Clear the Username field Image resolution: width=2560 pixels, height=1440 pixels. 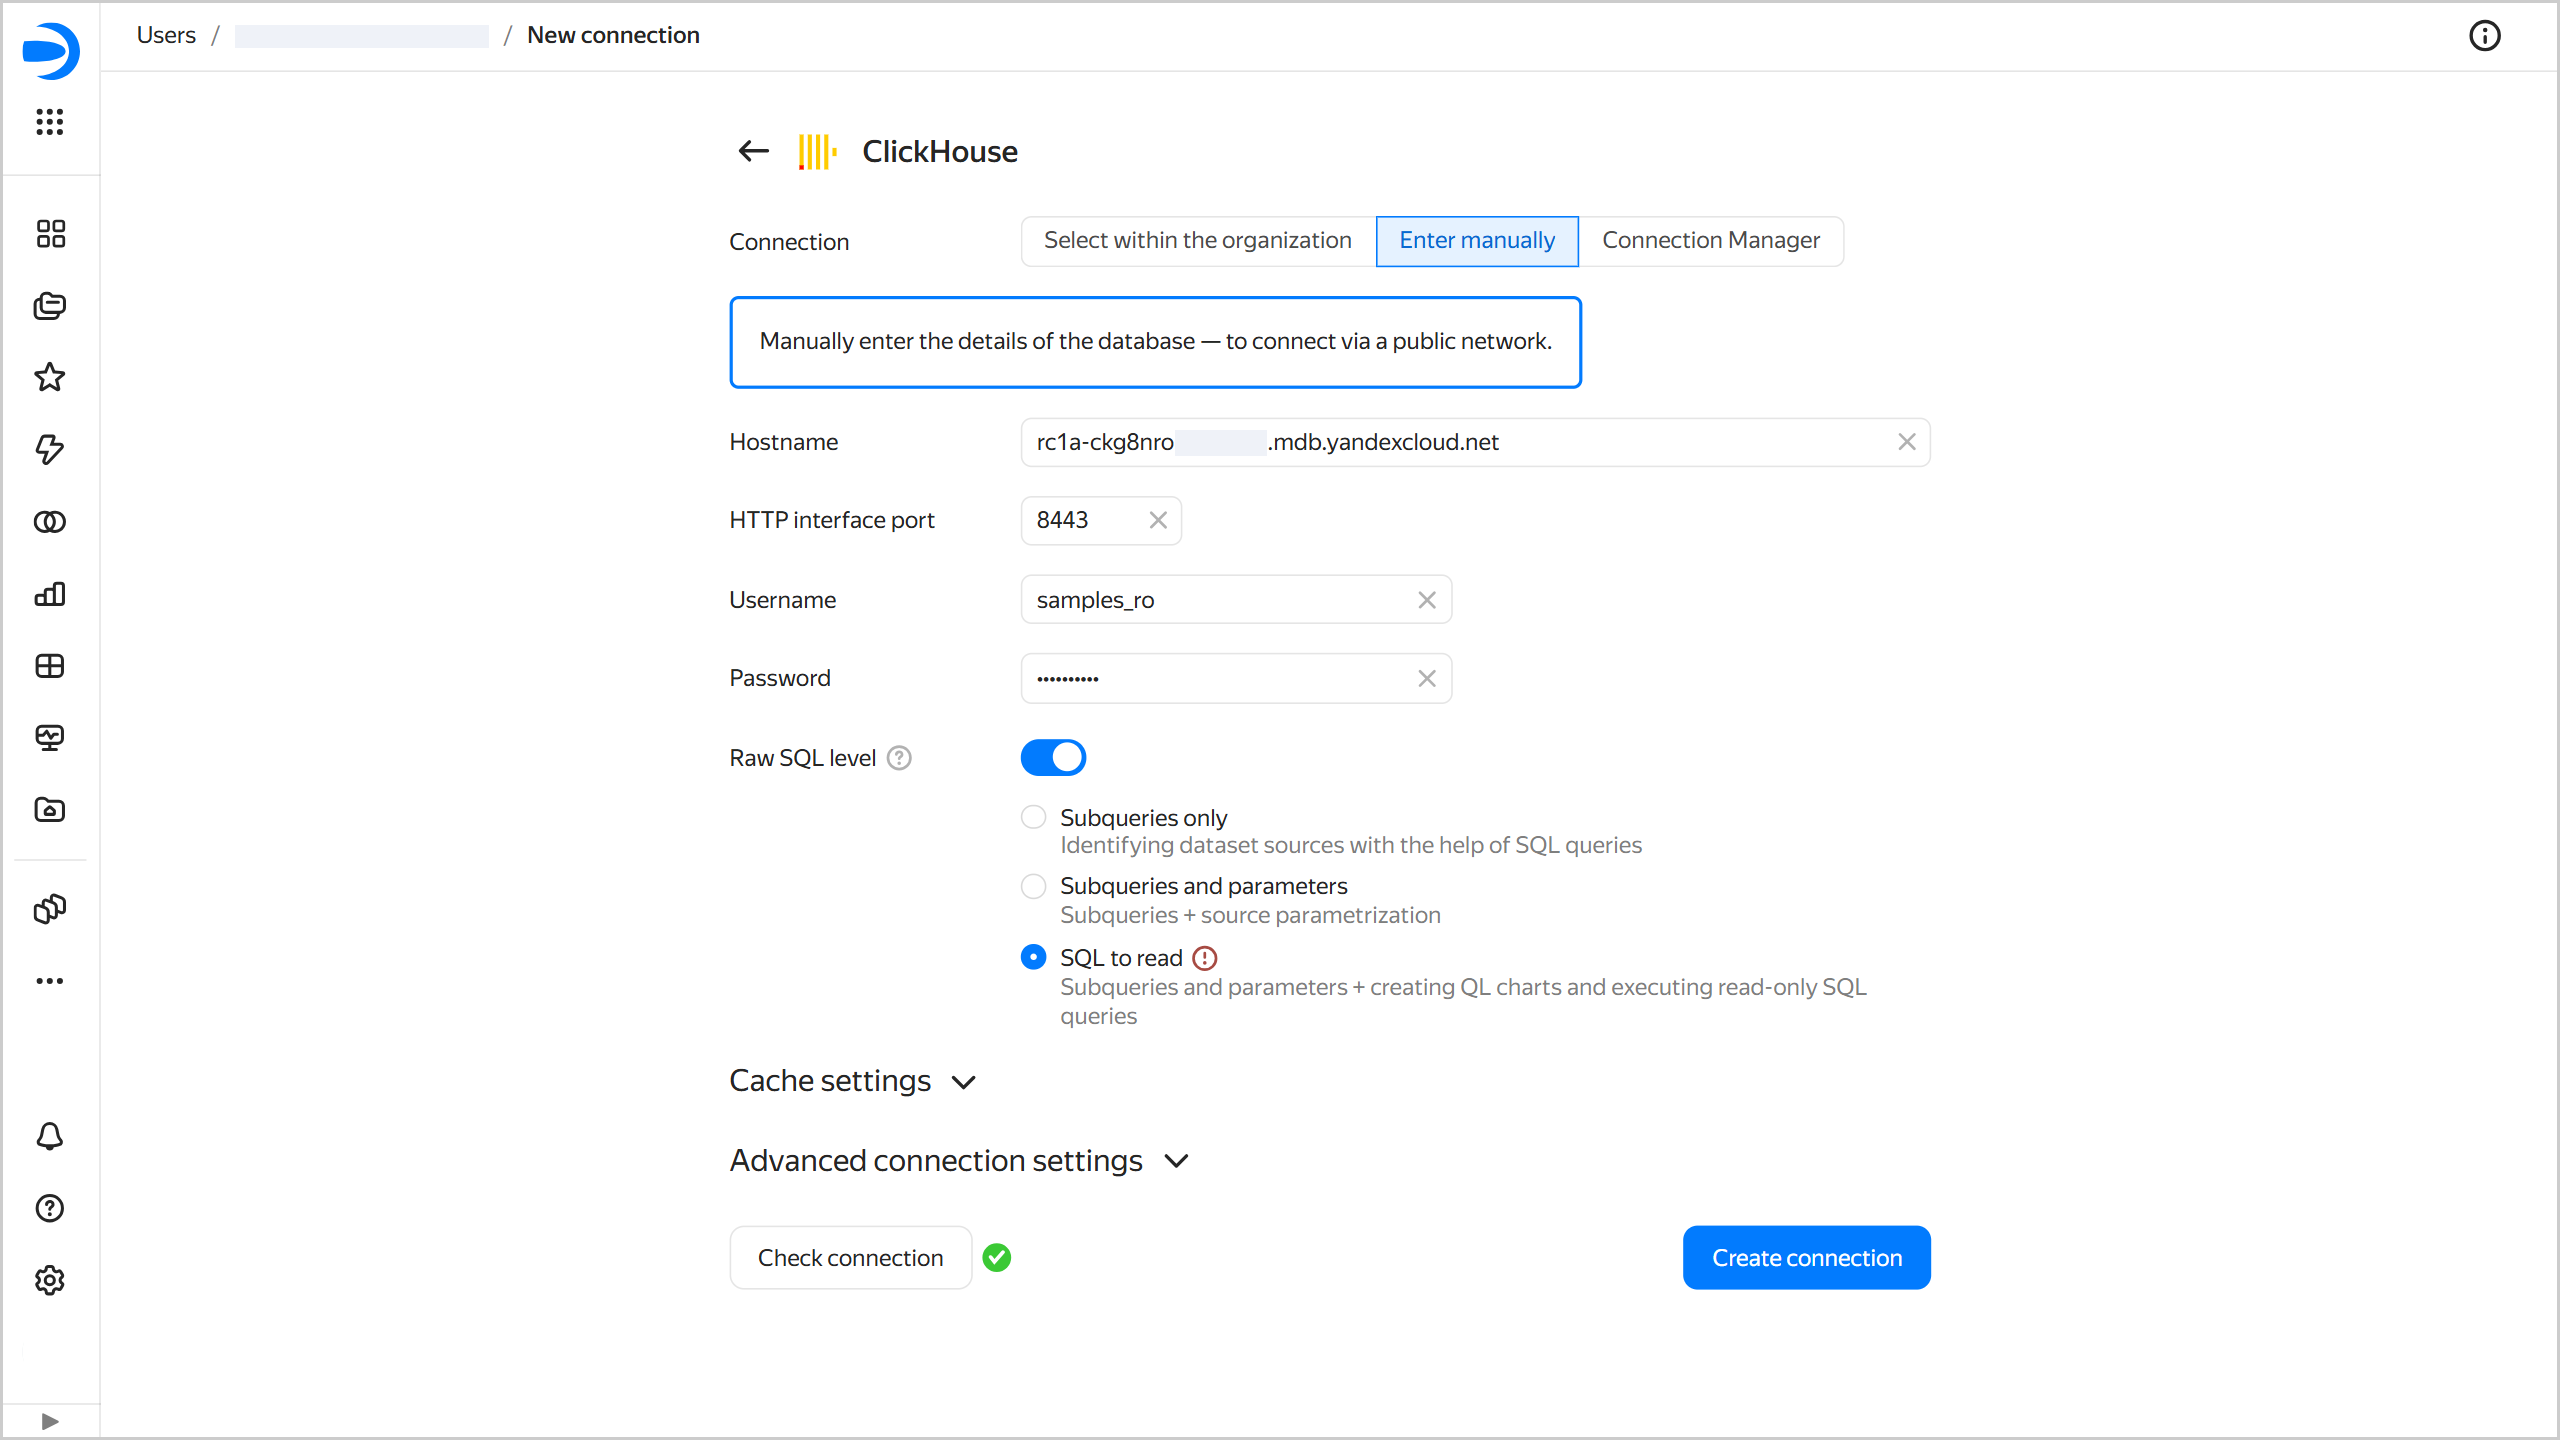tap(1427, 600)
